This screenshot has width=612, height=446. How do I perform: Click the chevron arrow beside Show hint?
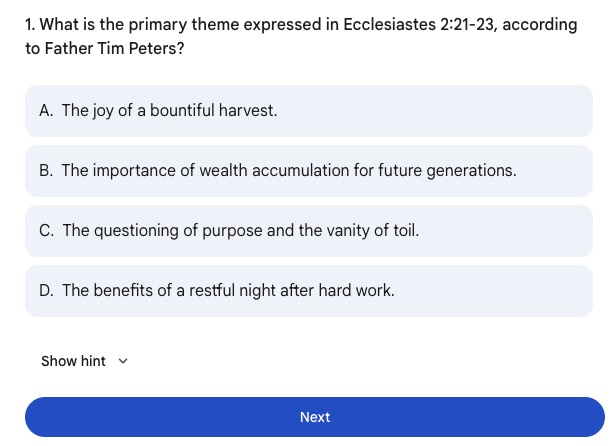pos(123,361)
